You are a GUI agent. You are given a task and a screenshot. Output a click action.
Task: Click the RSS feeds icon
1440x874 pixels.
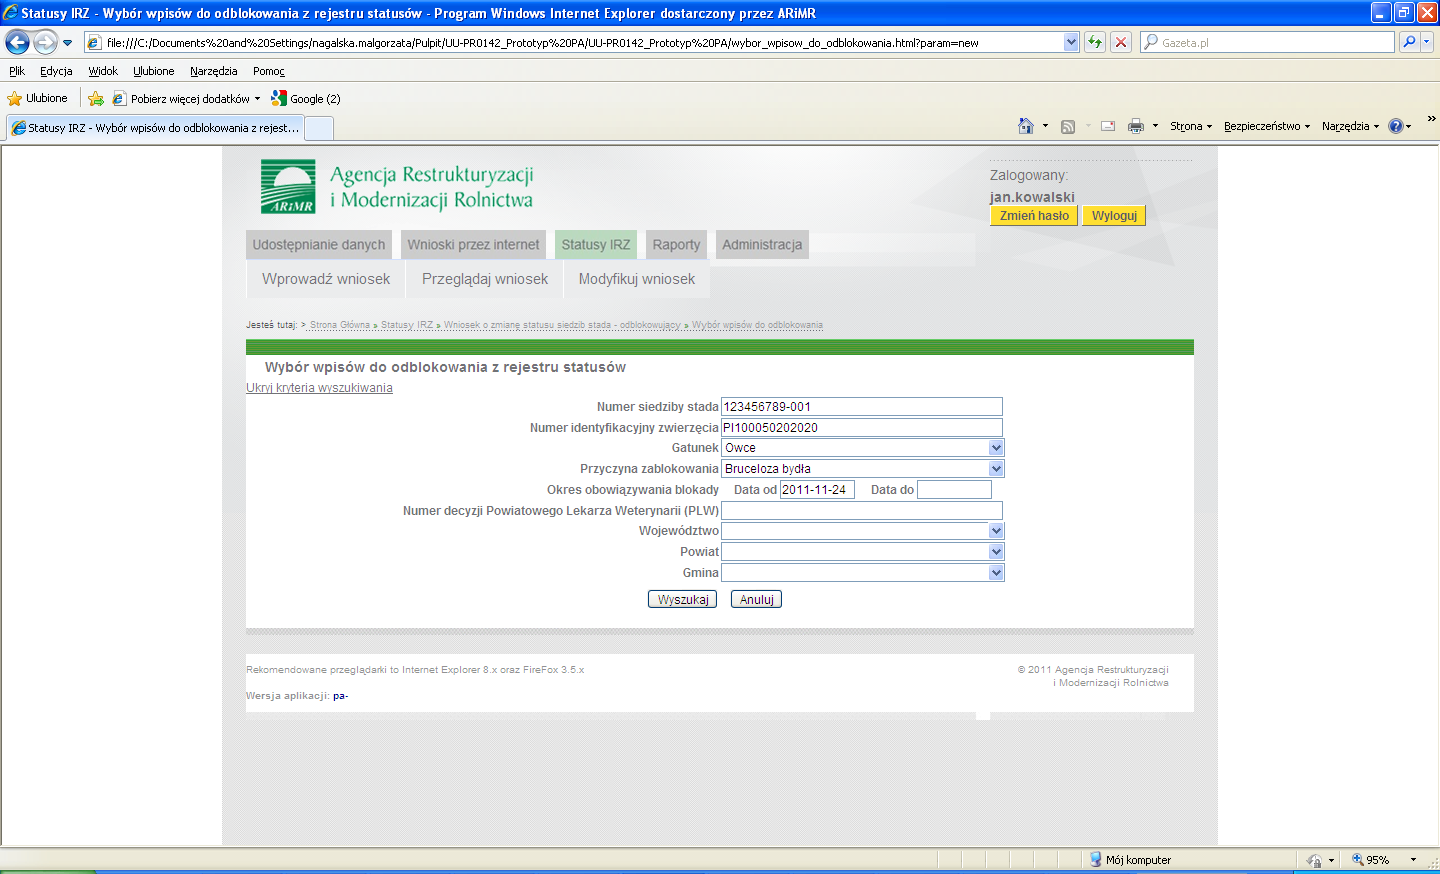pyautogui.click(x=1068, y=126)
